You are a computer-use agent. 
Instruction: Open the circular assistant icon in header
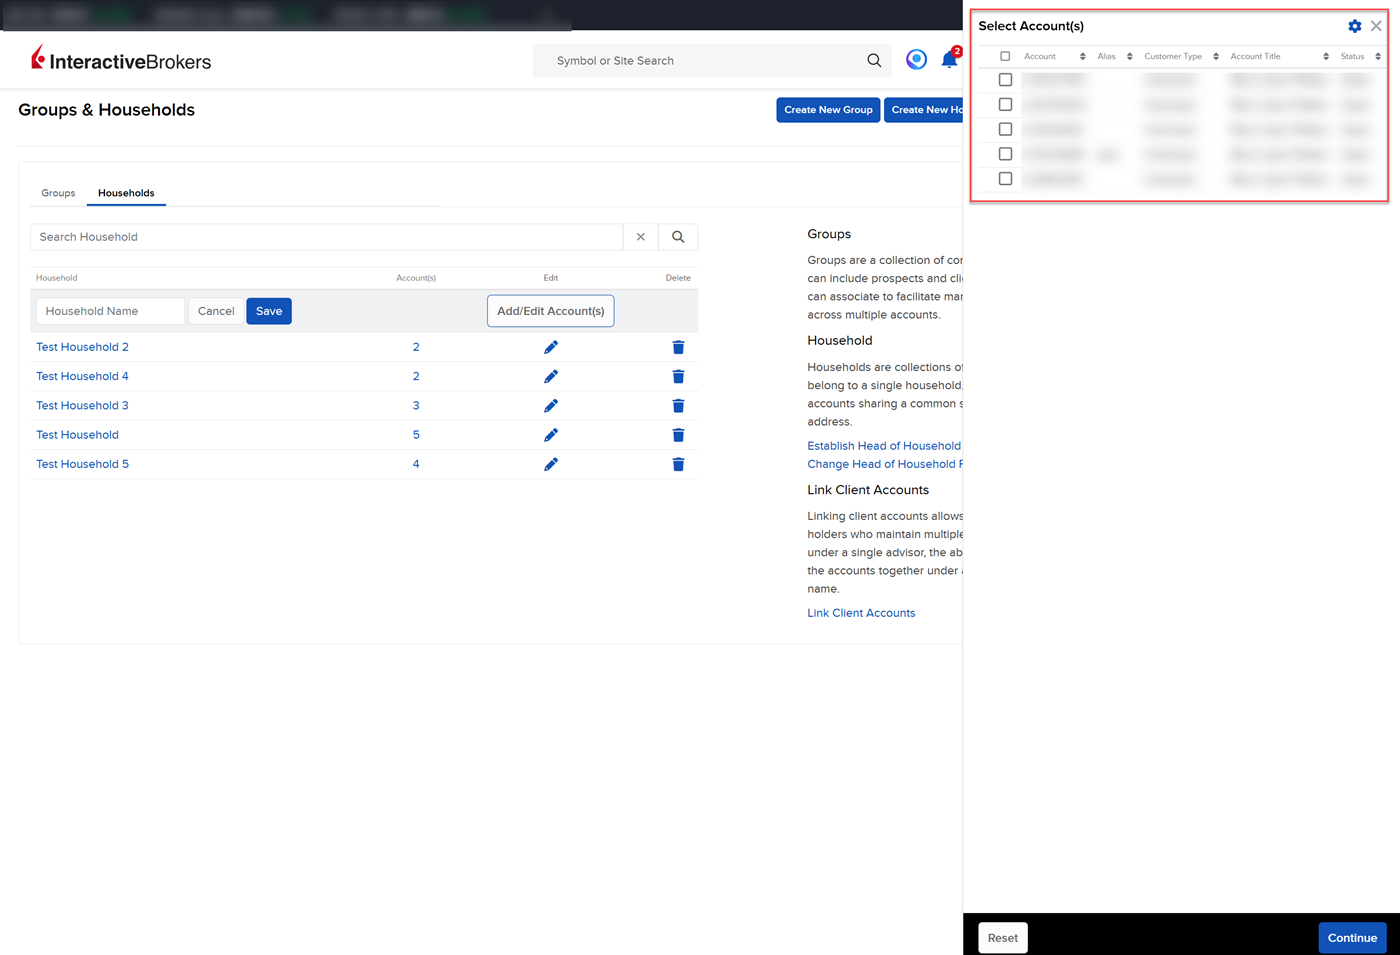[916, 60]
